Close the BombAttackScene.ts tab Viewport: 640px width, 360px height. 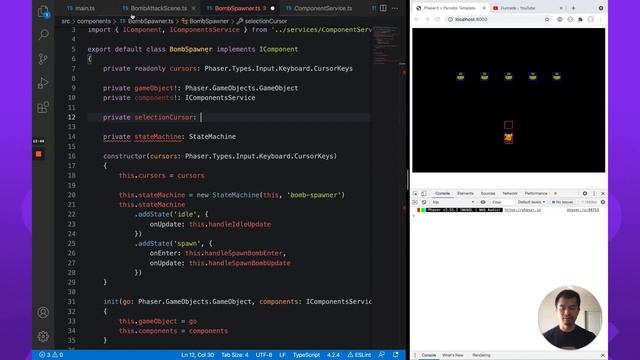point(193,8)
